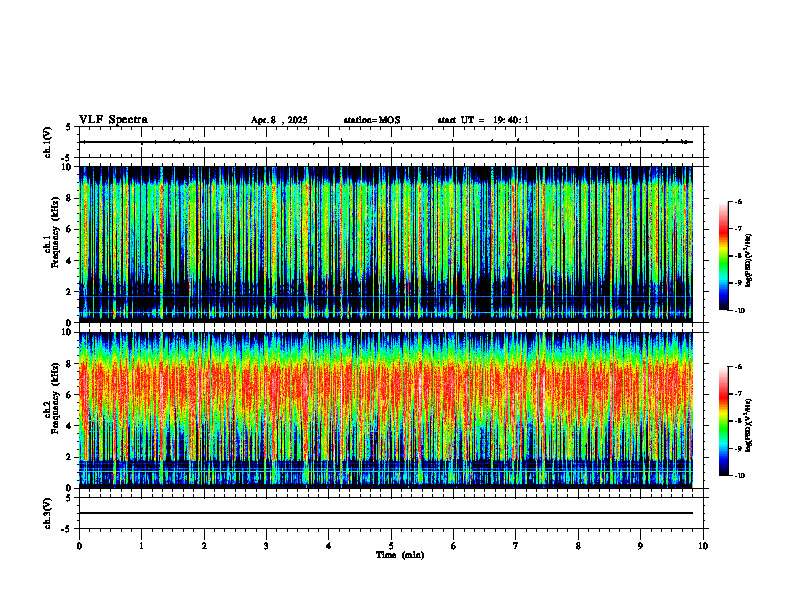Click the "station=MOS" header label

pos(372,120)
